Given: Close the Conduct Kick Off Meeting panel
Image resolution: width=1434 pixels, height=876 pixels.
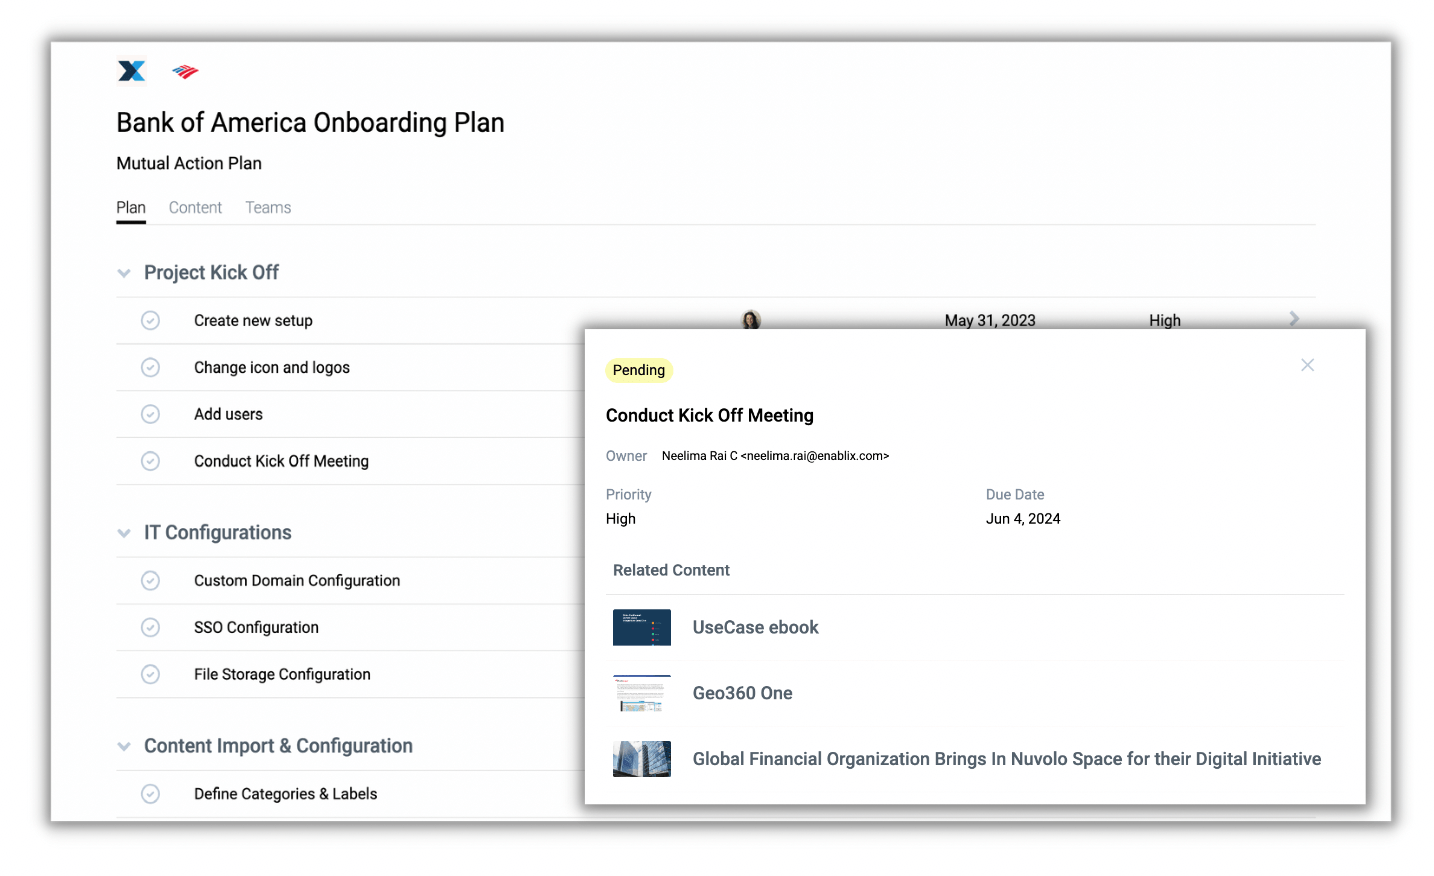Looking at the screenshot, I should (1307, 365).
